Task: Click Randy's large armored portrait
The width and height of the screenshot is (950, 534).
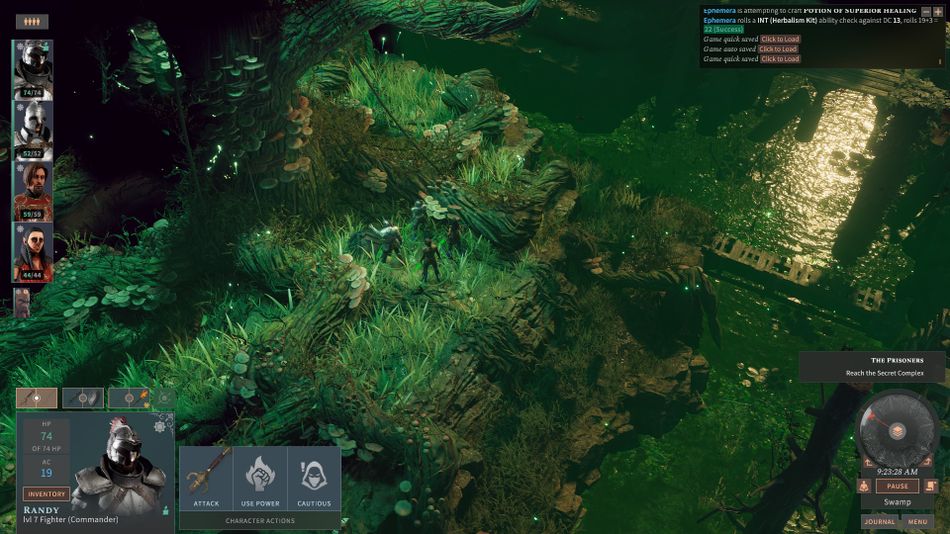Action: (x=121, y=467)
